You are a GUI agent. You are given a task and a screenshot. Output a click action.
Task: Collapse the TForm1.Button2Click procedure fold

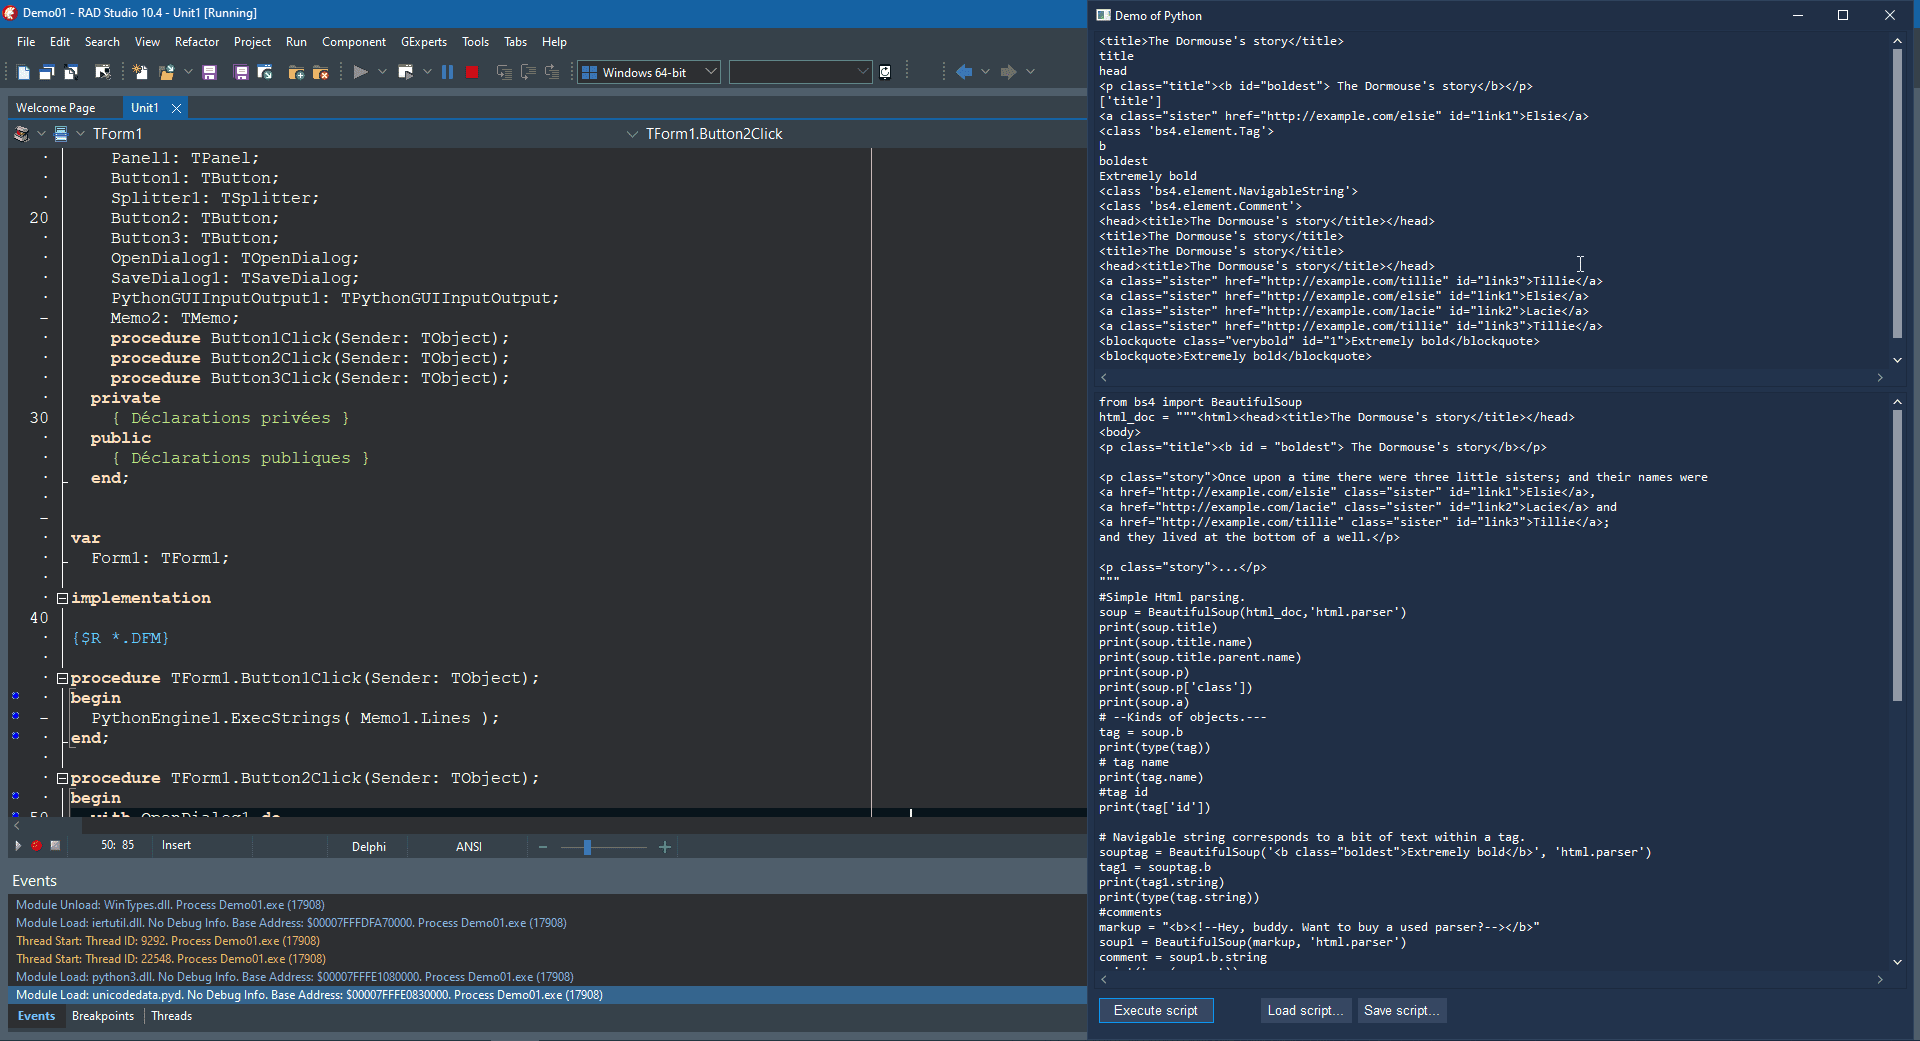click(62, 778)
